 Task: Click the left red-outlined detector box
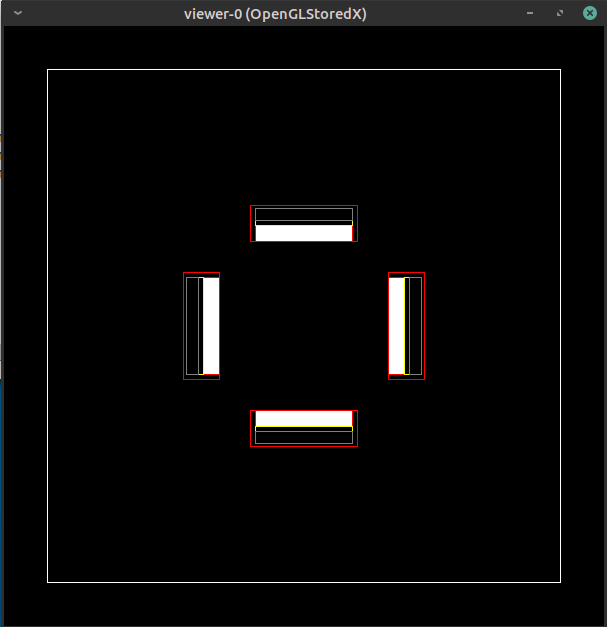coord(202,326)
